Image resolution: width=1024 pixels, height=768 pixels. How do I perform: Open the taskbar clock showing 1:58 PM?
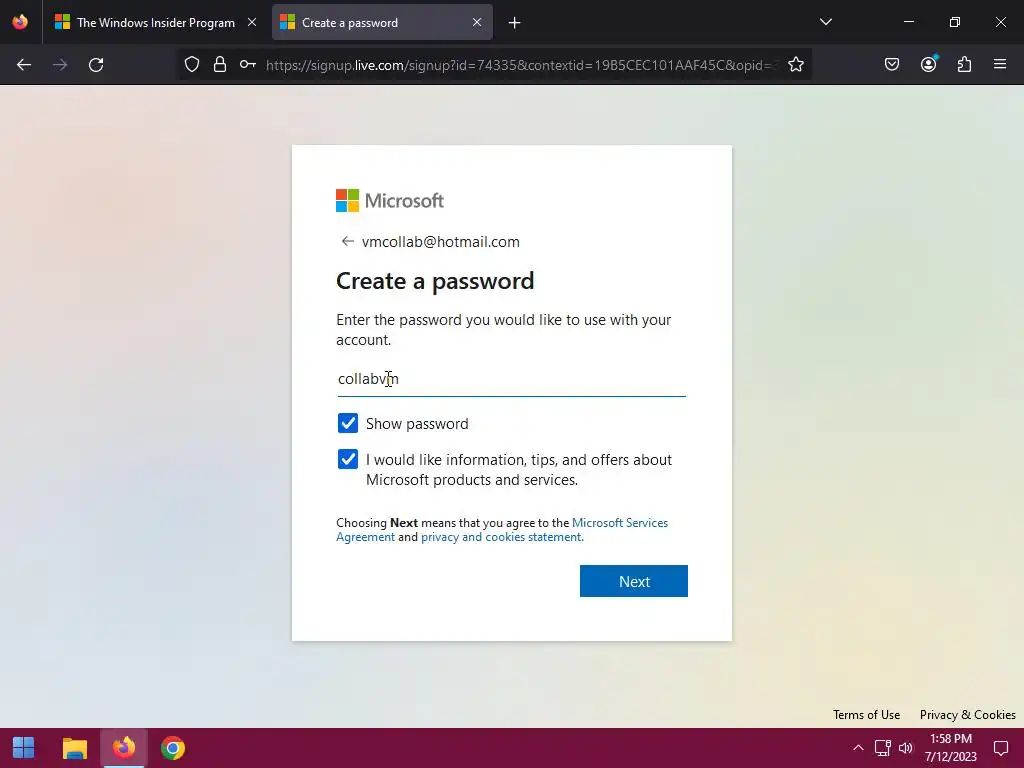[950, 748]
